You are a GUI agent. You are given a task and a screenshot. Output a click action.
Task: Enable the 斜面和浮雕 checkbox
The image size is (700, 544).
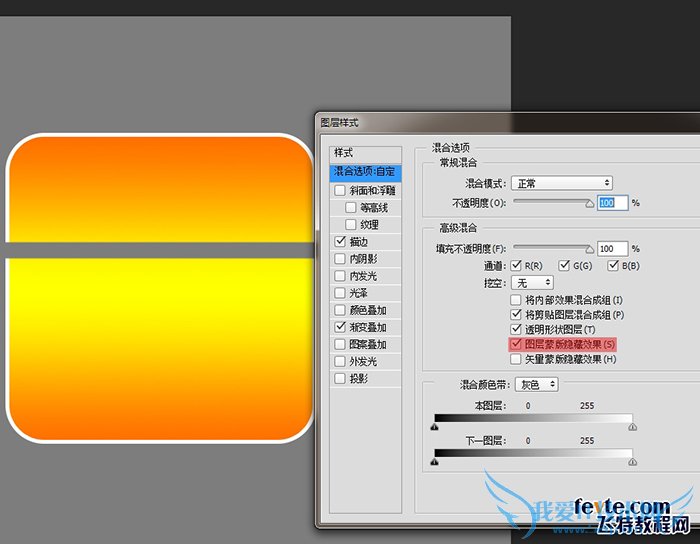(x=341, y=190)
